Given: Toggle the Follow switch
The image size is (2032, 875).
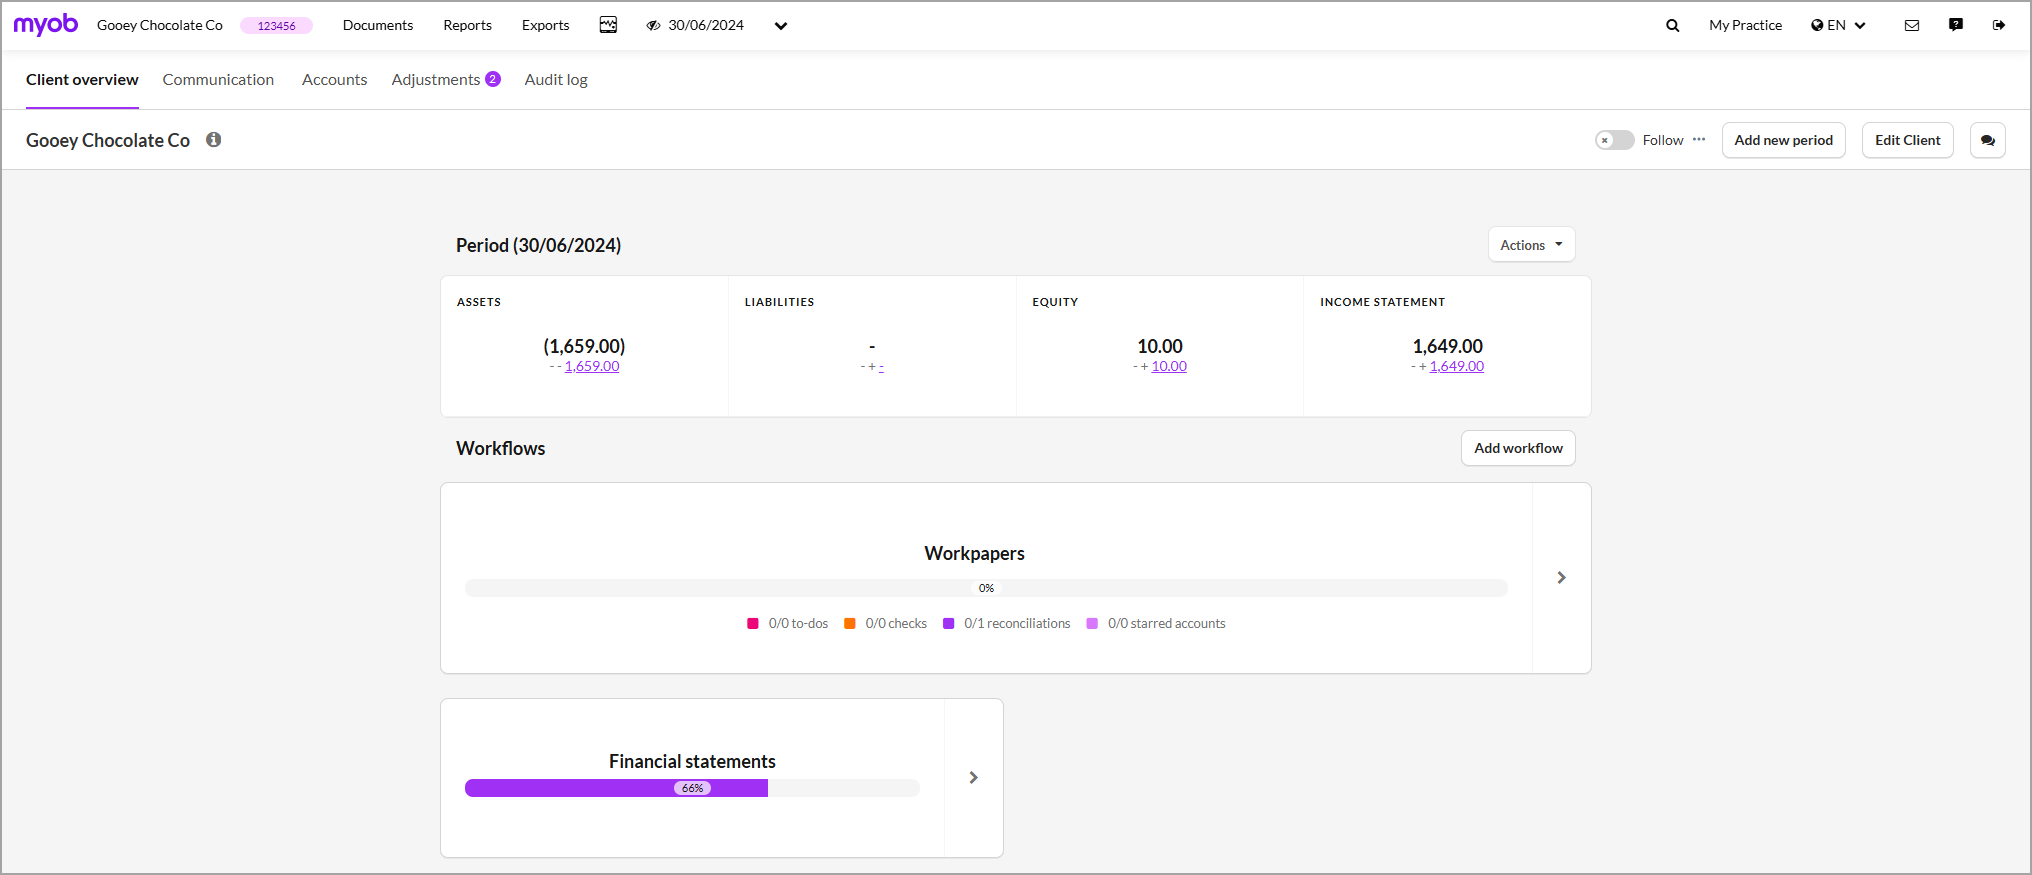Looking at the screenshot, I should pyautogui.click(x=1614, y=140).
